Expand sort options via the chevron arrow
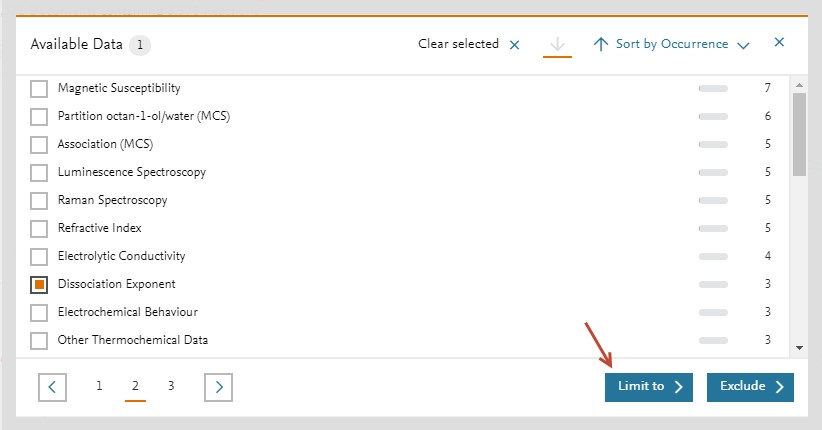822x430 pixels. 743,45
